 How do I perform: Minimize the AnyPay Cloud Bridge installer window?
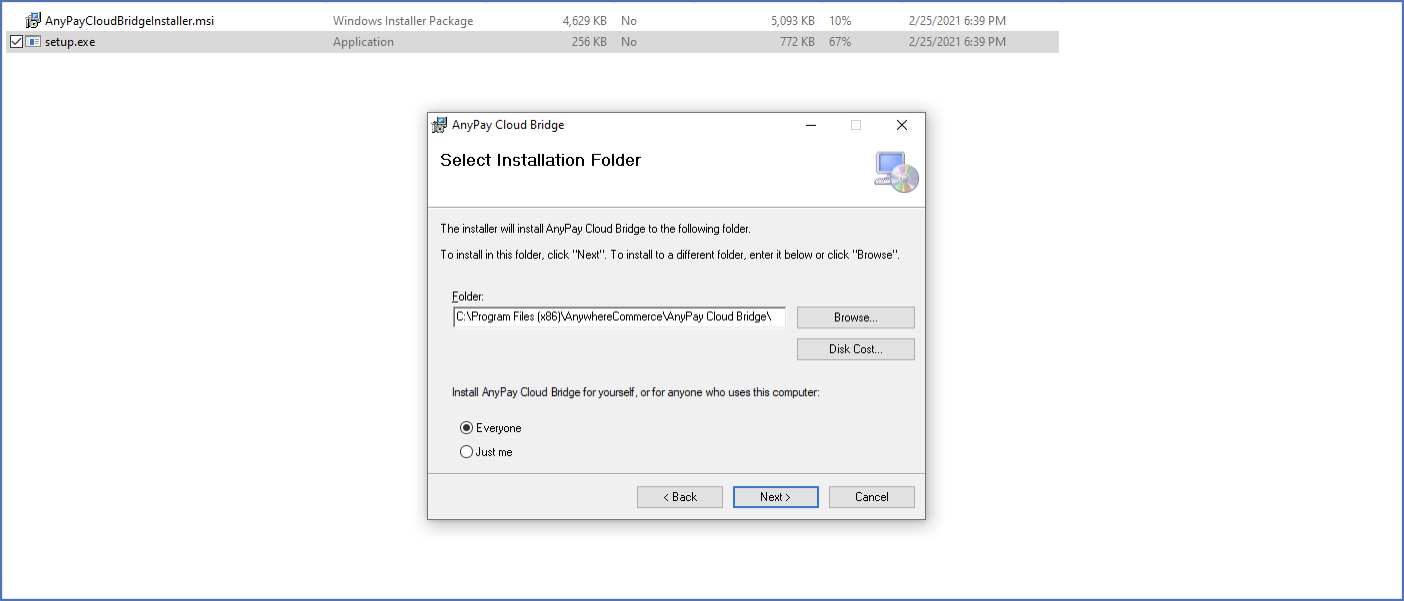[811, 125]
